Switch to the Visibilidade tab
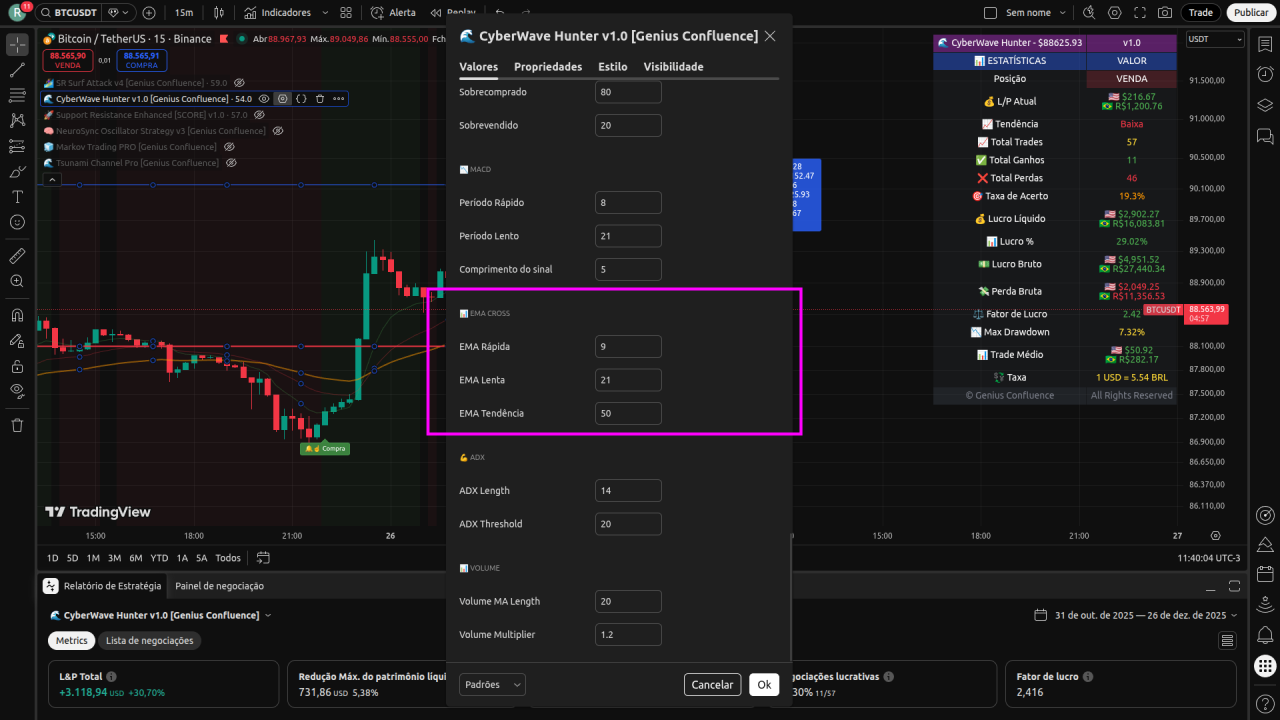Viewport: 1280px width, 720px height. (x=673, y=67)
